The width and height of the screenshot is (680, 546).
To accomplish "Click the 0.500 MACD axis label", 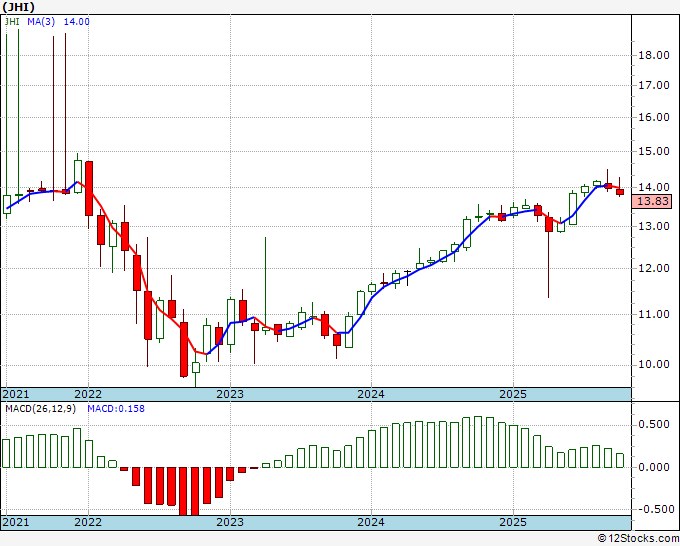I will pos(654,424).
